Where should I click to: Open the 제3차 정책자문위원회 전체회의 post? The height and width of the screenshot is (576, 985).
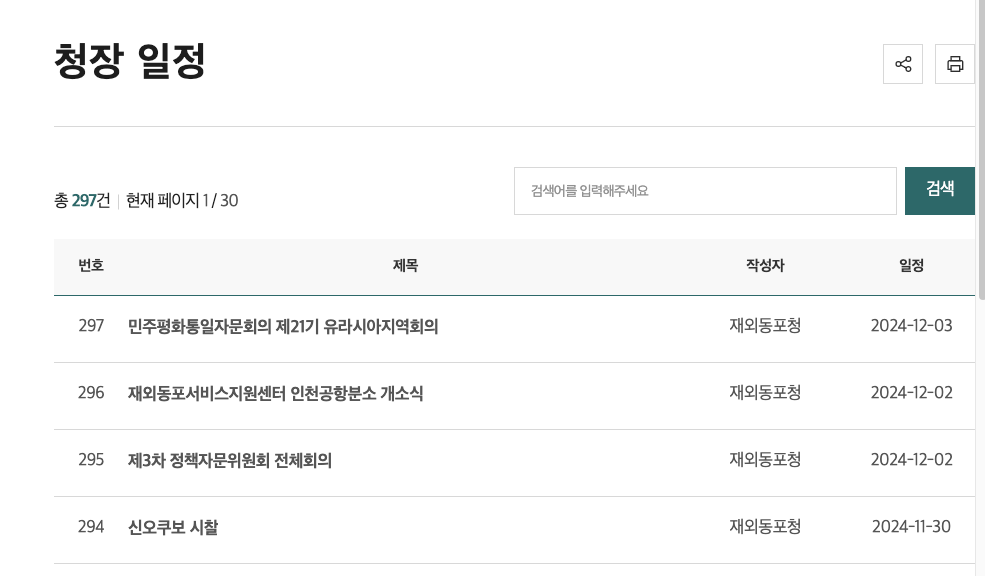coord(229,460)
